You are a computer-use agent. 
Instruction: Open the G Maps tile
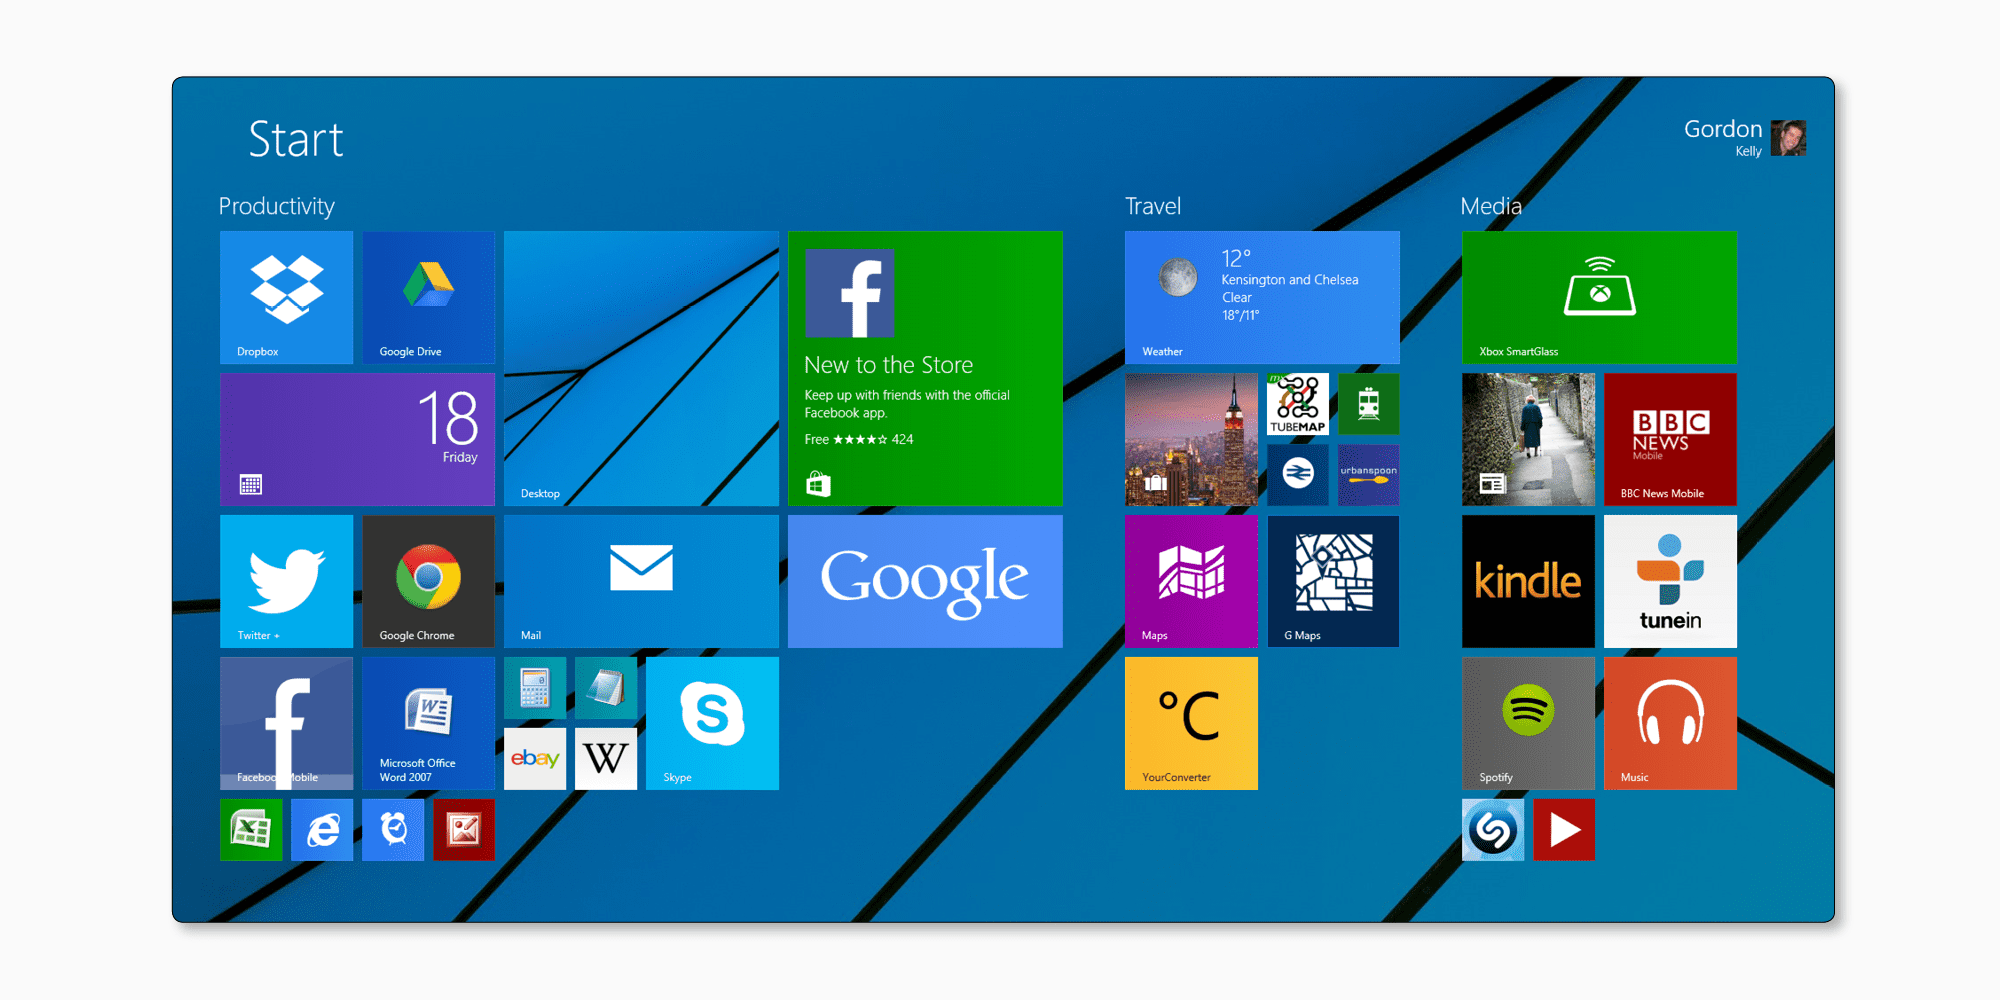click(1333, 581)
